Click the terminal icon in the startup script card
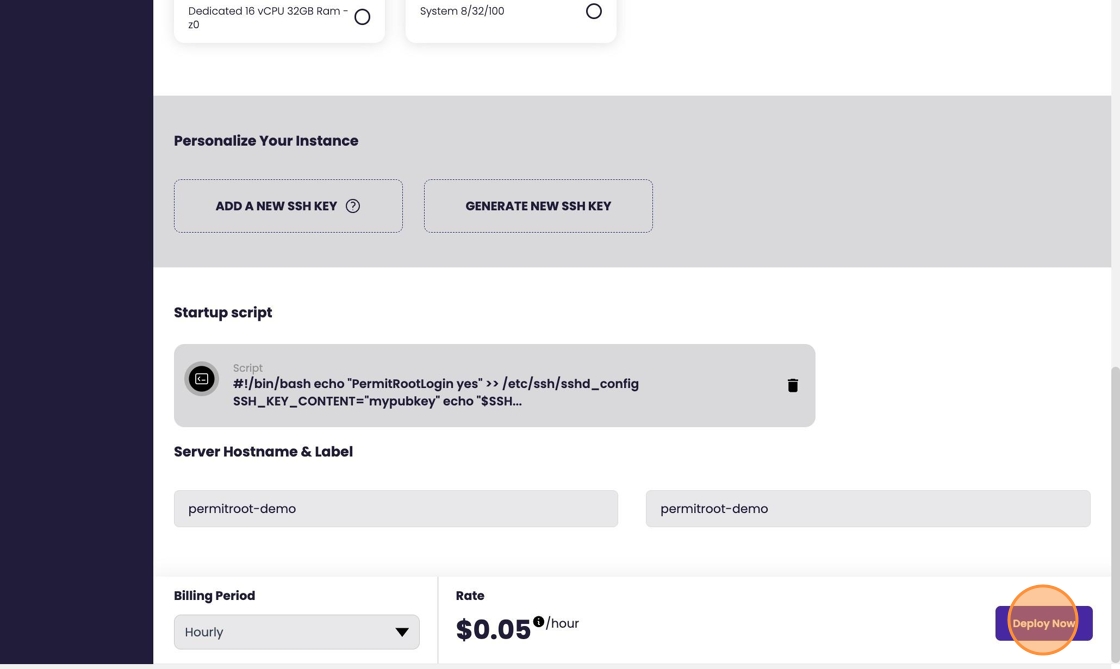Viewport: 1120px width, 669px height. coord(202,379)
